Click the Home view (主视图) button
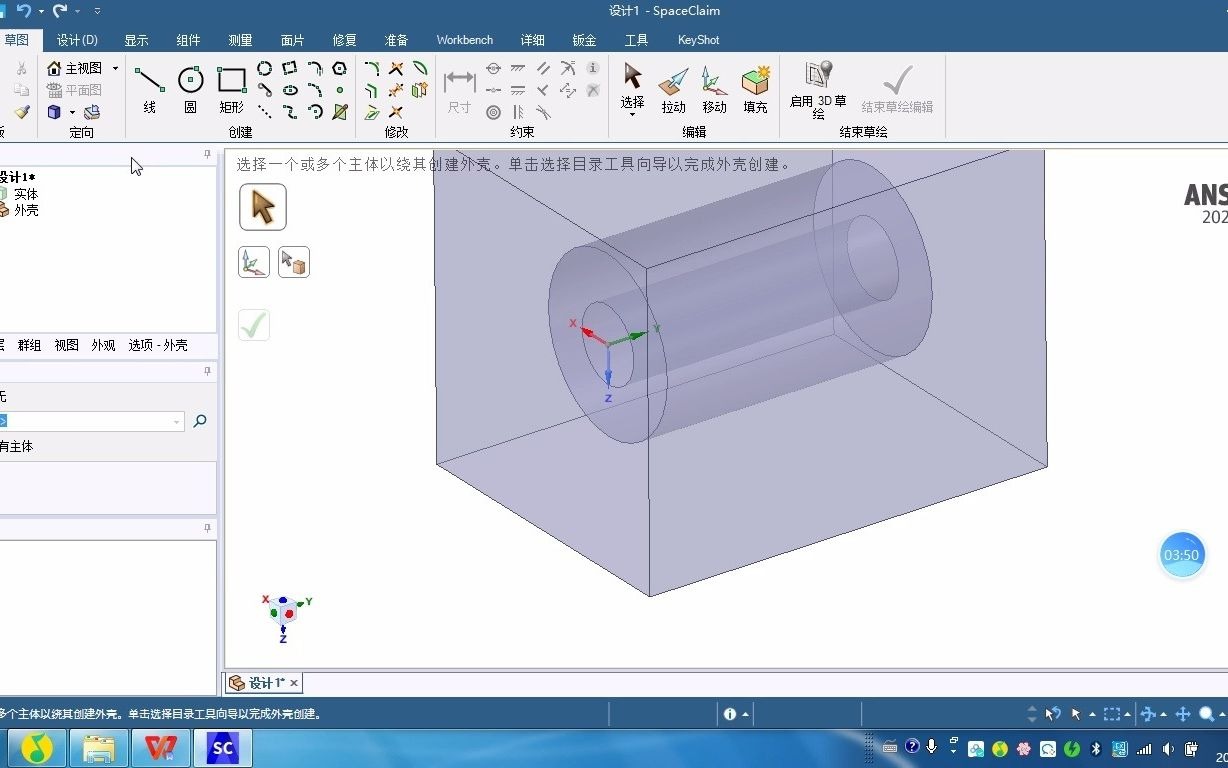The image size is (1228, 768). pyautogui.click(x=75, y=68)
